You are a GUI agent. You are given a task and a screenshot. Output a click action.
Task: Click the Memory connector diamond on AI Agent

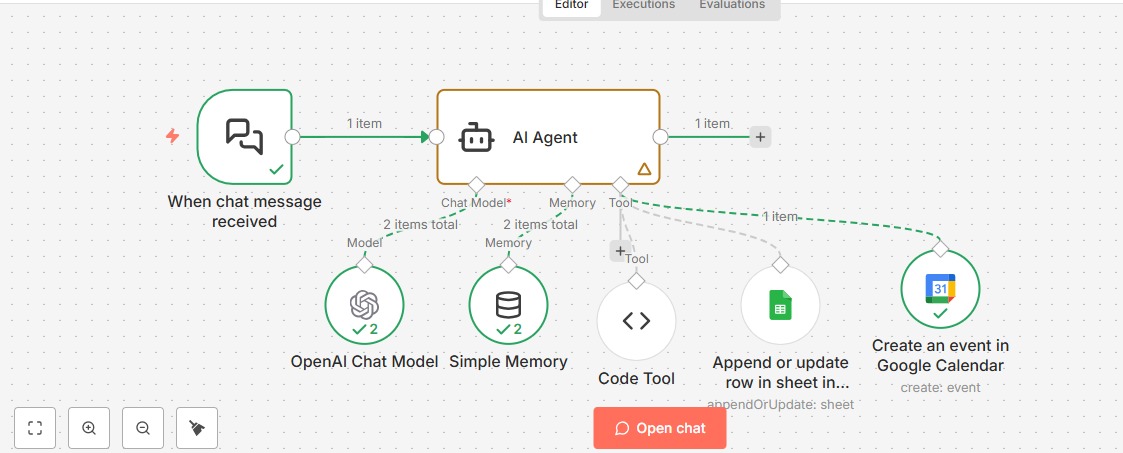tap(572, 185)
